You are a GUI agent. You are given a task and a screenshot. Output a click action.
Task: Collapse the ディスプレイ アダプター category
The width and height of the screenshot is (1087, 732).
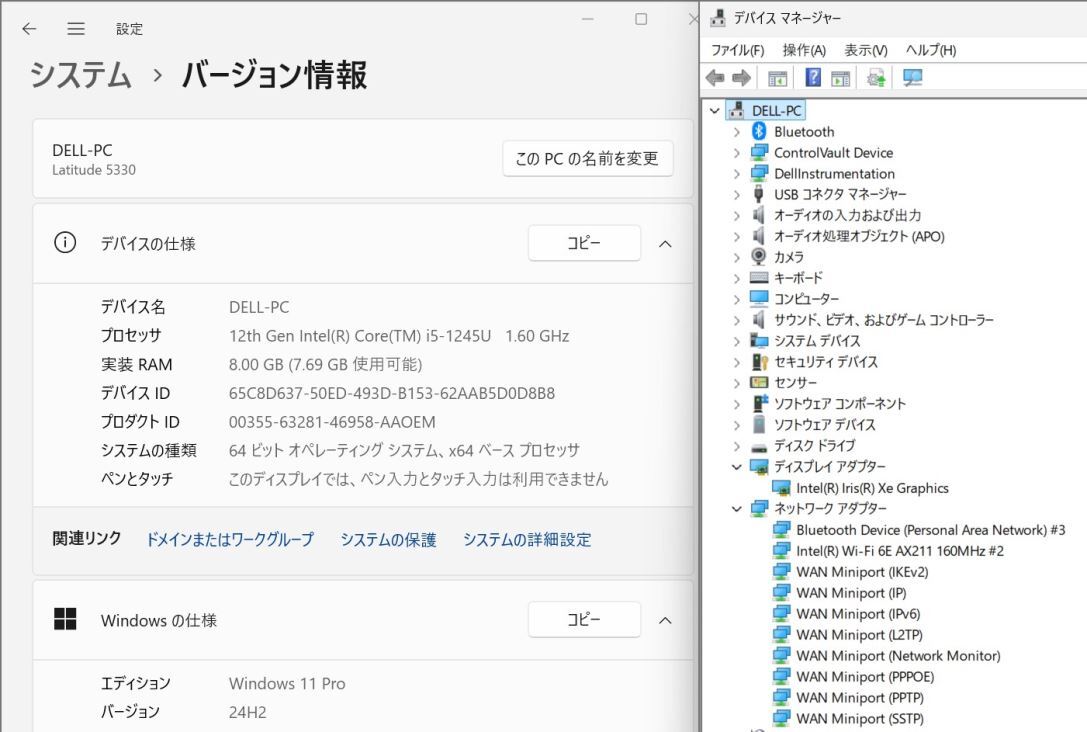(738, 466)
